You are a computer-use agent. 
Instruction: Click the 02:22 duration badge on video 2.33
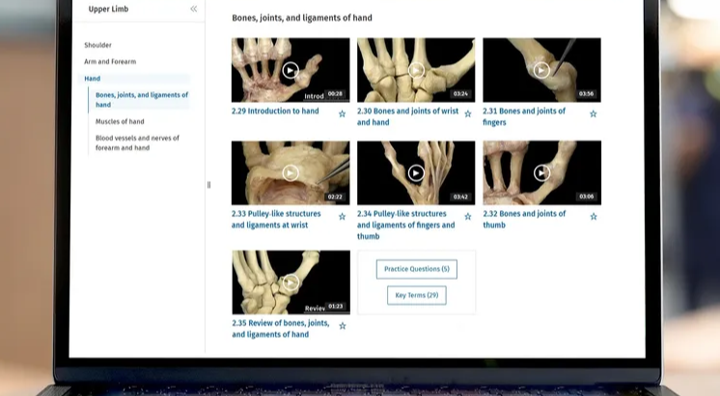(x=335, y=197)
